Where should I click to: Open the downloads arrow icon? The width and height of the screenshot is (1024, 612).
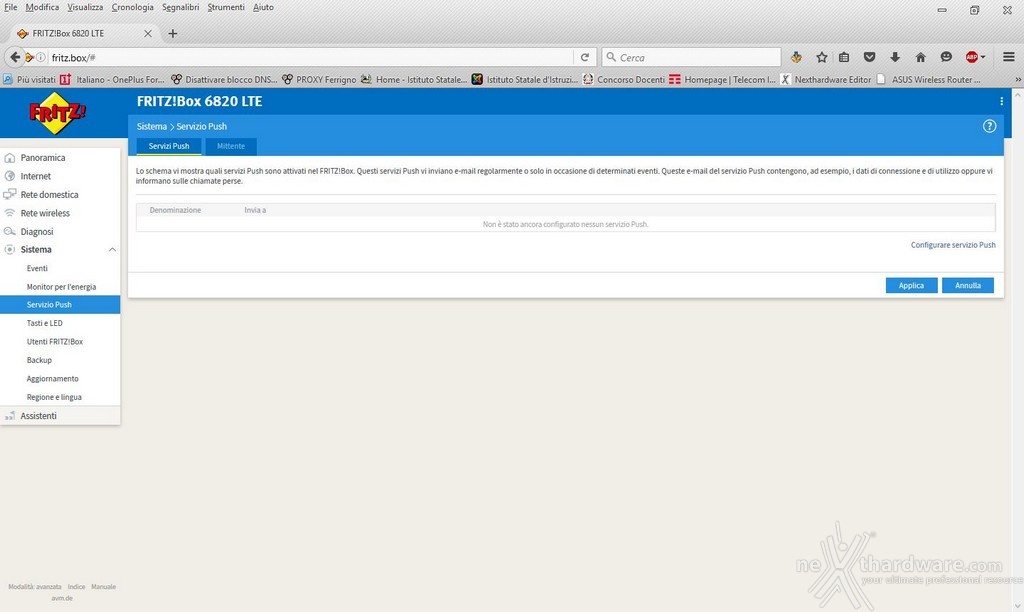[x=895, y=57]
